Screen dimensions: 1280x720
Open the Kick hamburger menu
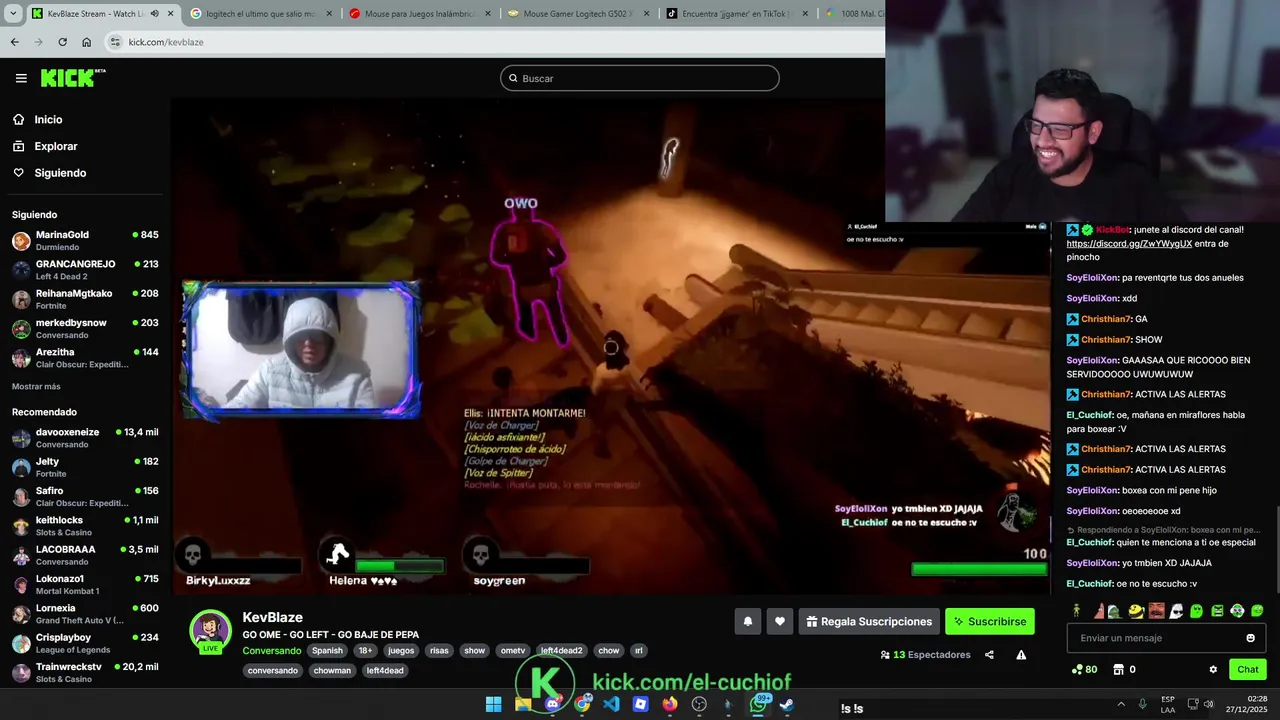tap(21, 78)
